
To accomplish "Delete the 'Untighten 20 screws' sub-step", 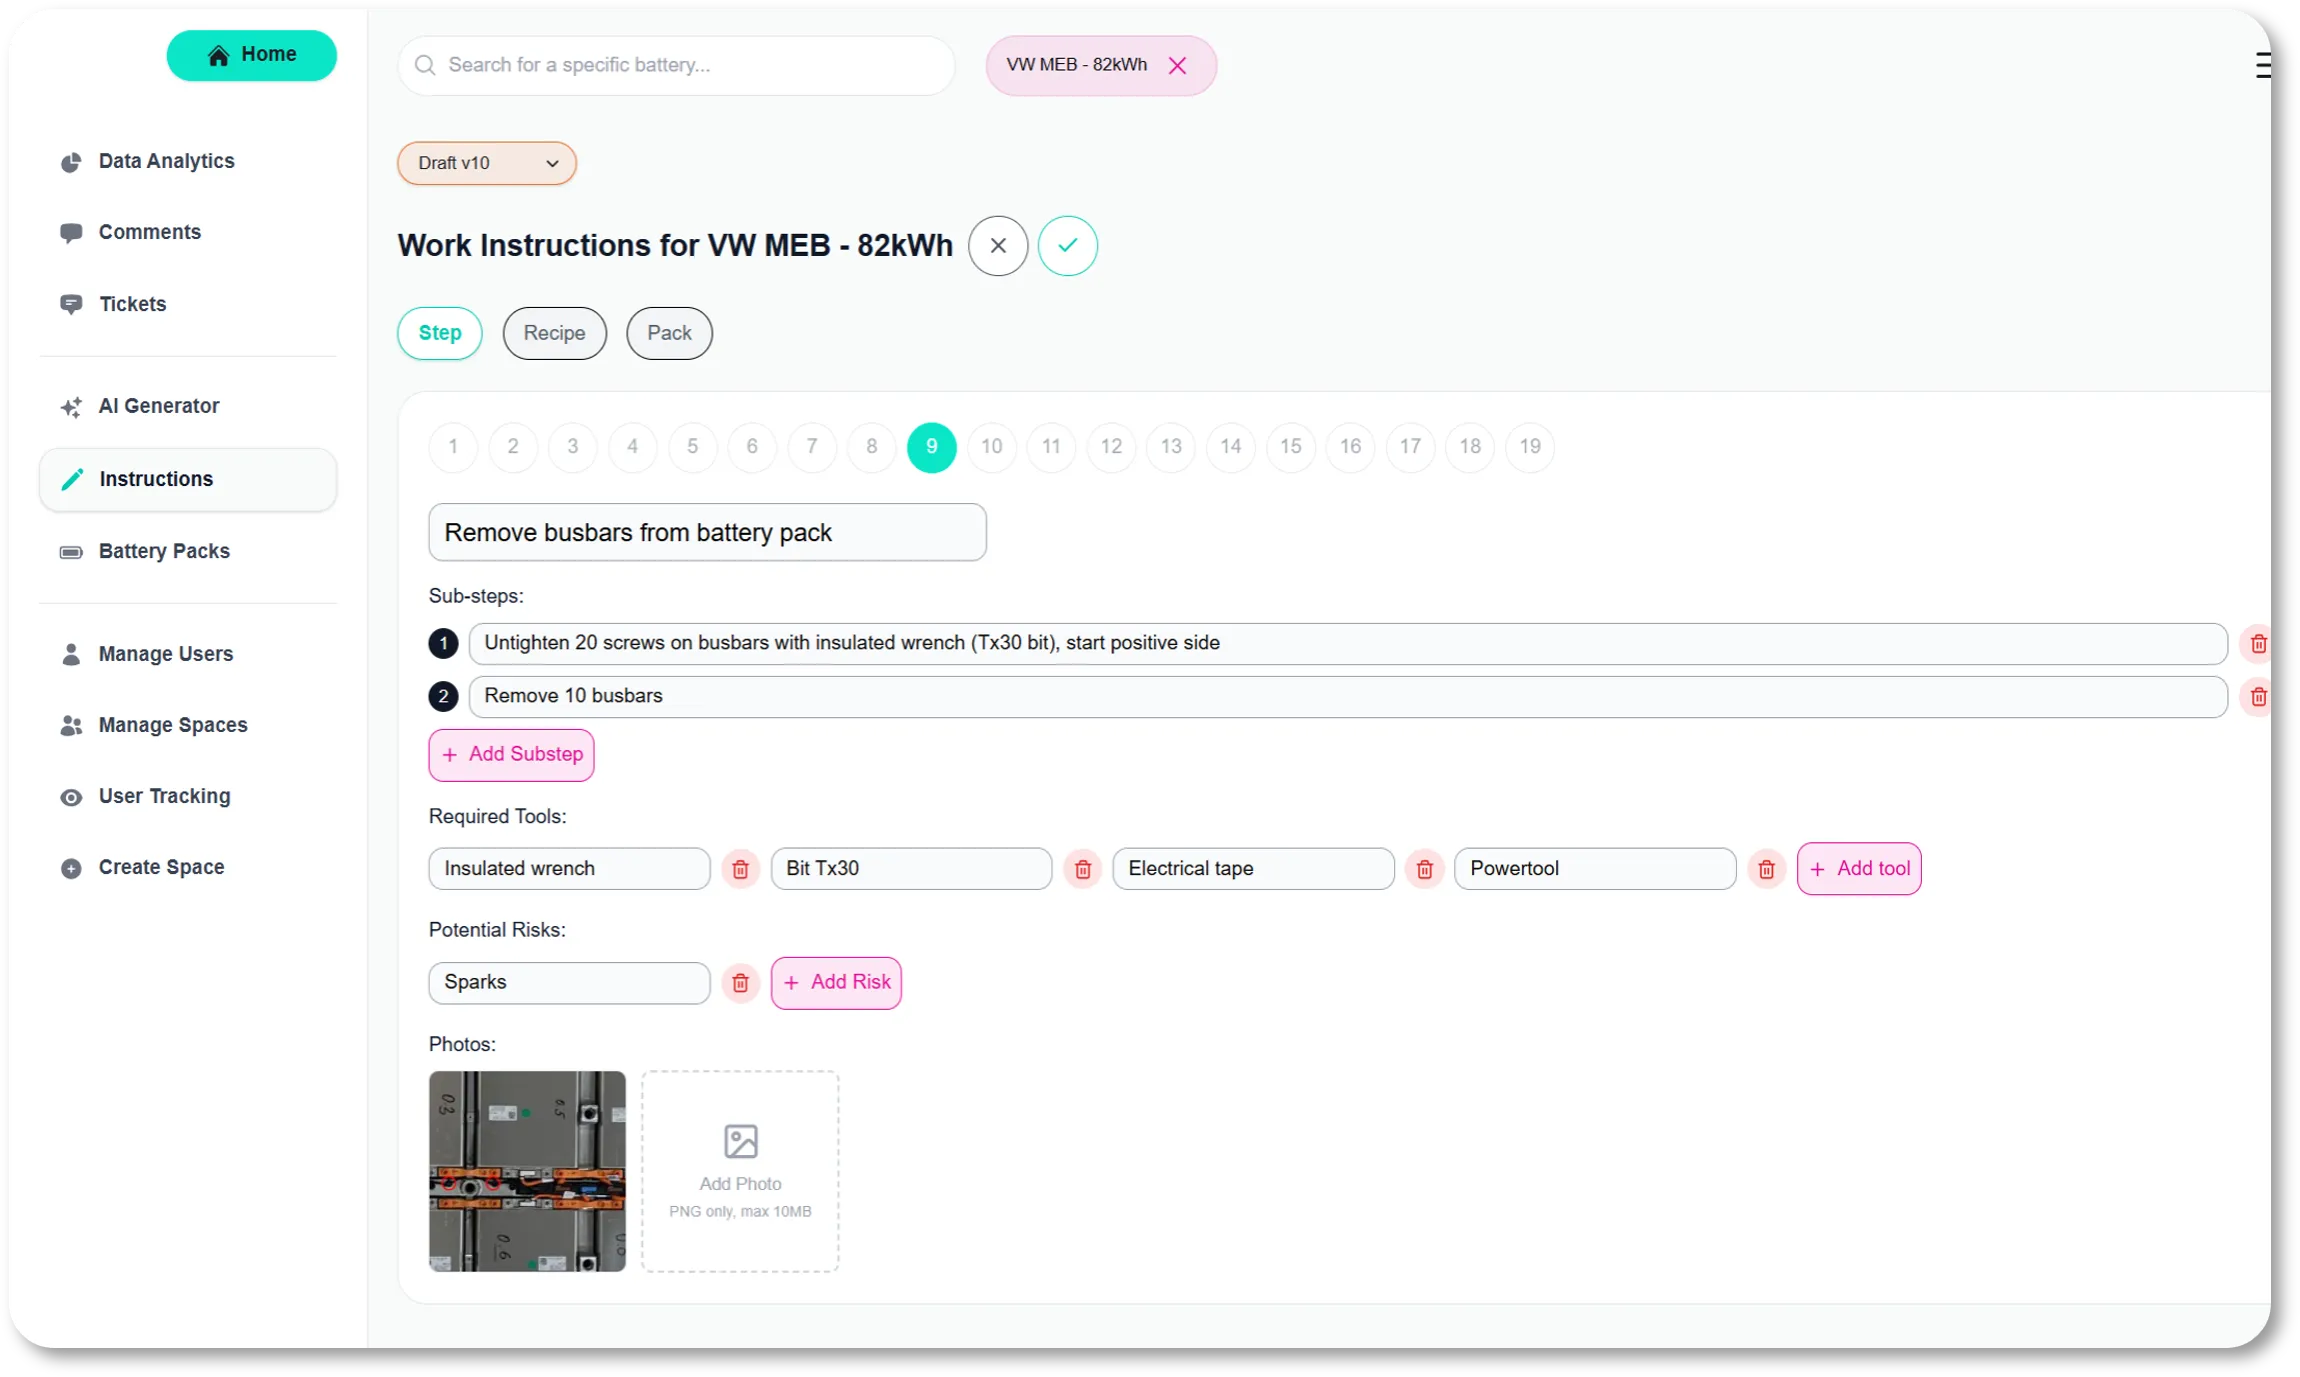I will click(2257, 644).
